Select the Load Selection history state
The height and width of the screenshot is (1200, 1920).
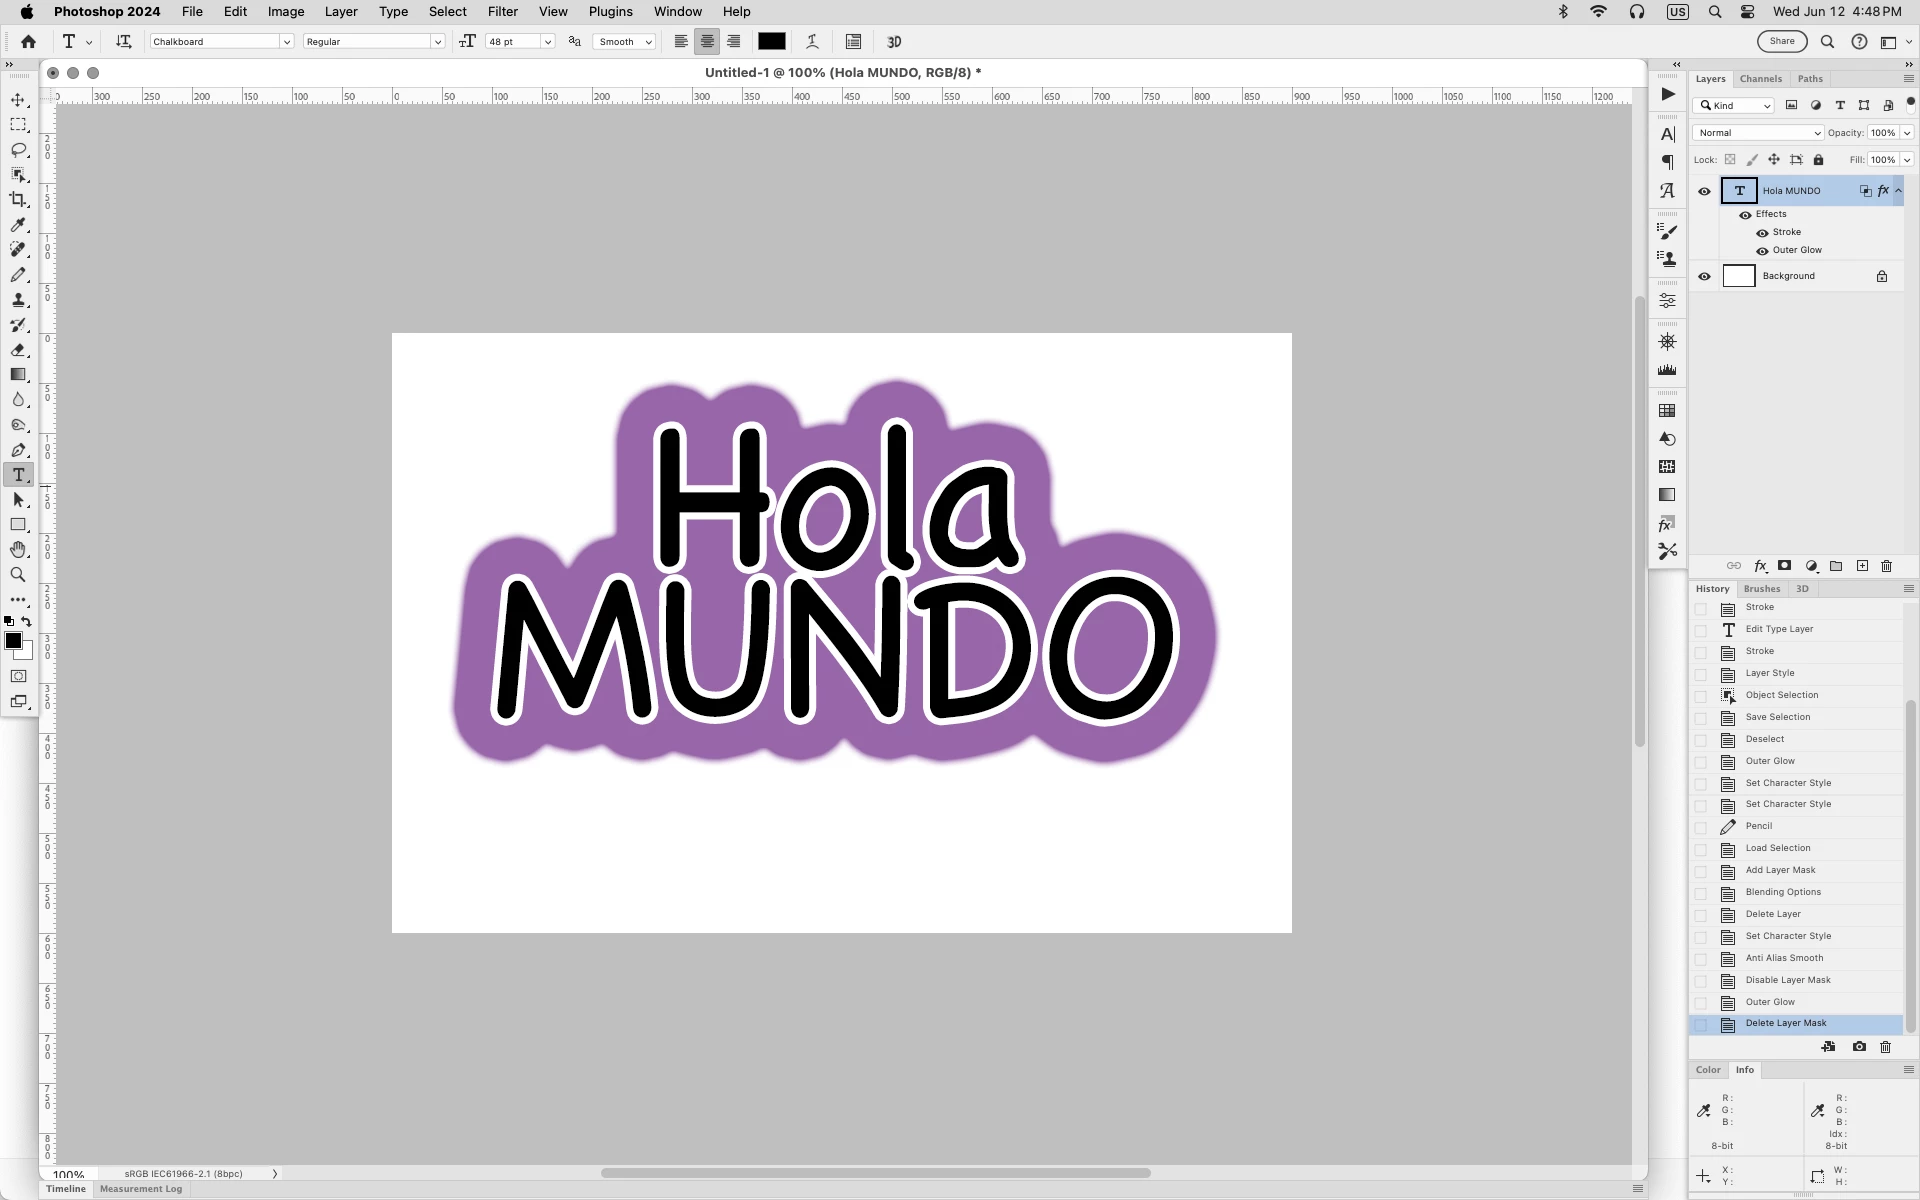(x=1777, y=848)
